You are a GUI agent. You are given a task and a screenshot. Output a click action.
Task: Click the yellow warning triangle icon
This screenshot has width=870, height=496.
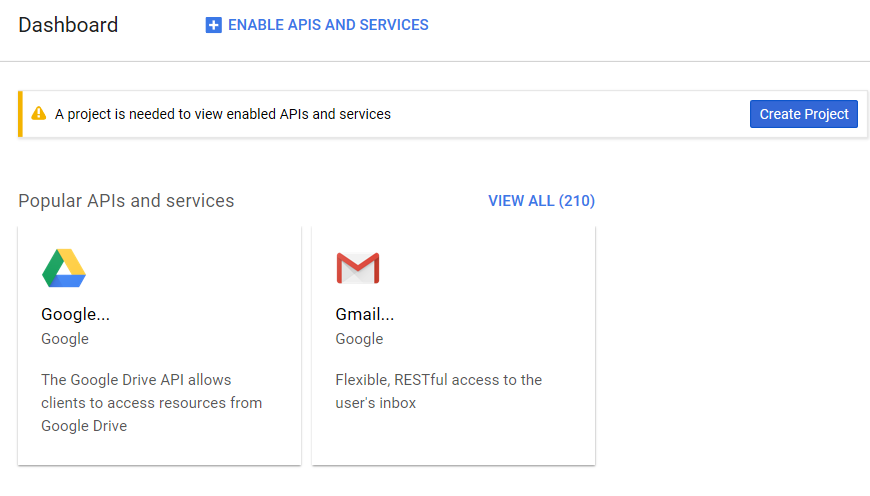coord(39,114)
